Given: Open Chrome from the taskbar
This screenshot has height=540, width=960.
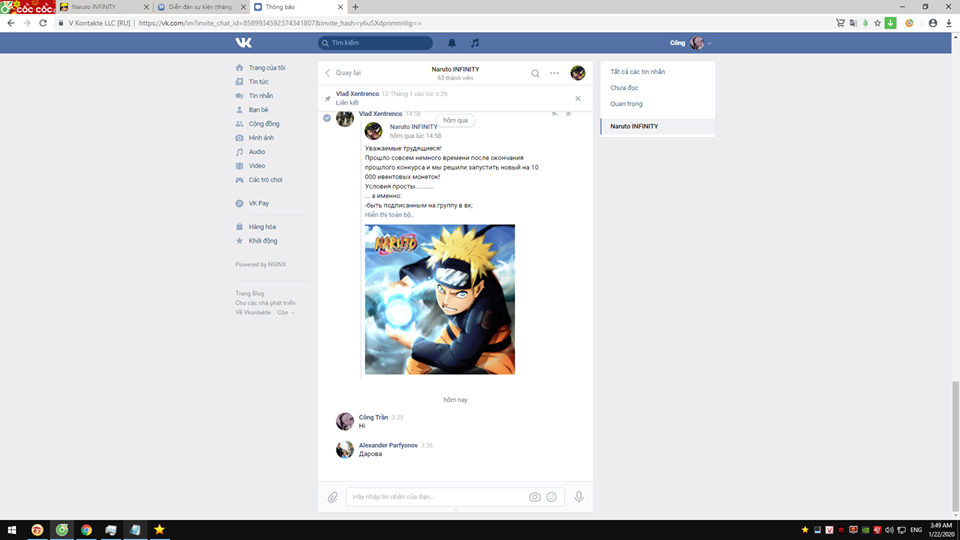Looking at the screenshot, I should pos(86,530).
